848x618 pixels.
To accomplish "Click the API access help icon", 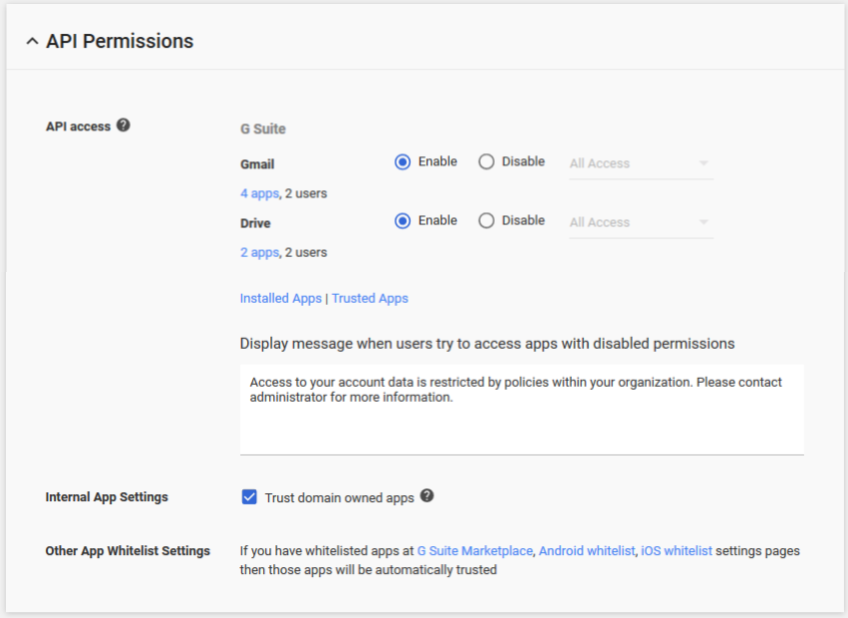I will tap(123, 125).
